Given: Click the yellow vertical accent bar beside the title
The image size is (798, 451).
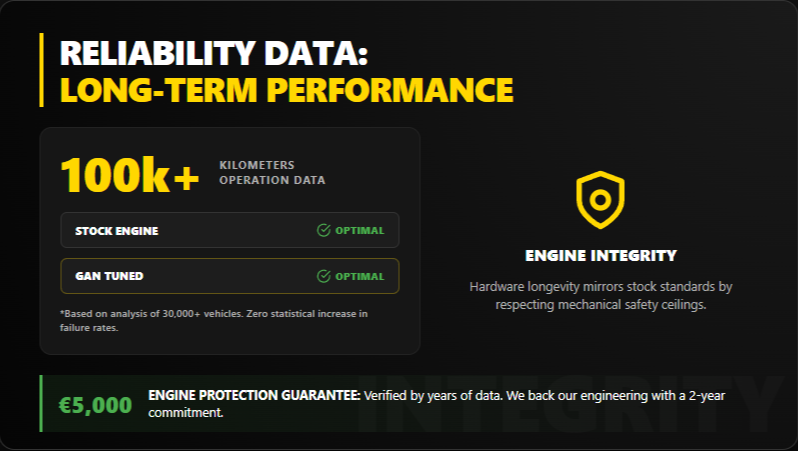Looking at the screenshot, I should 42,70.
